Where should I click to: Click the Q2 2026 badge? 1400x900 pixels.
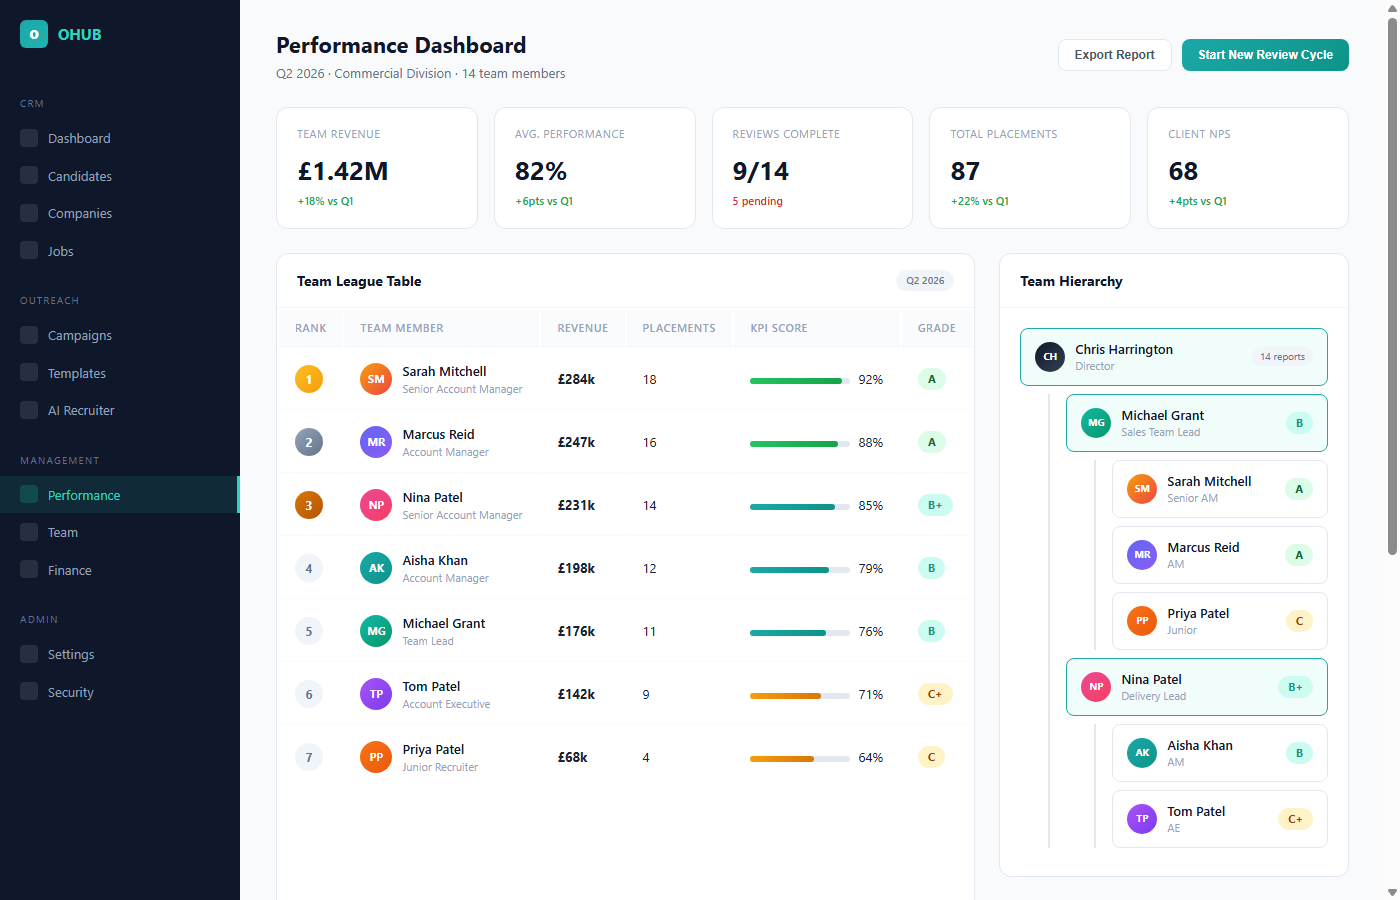(925, 281)
